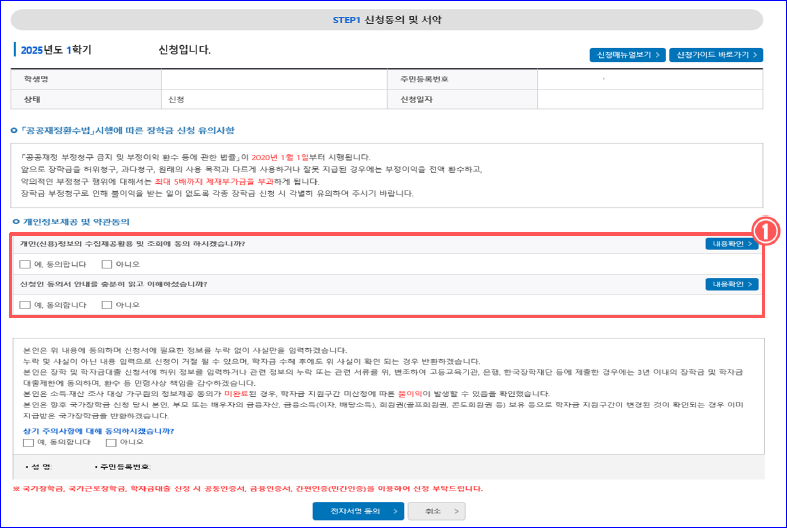
Task: Click '상기 주의사항에 대해 동의하시겠습니까?' text
Action: [98, 431]
